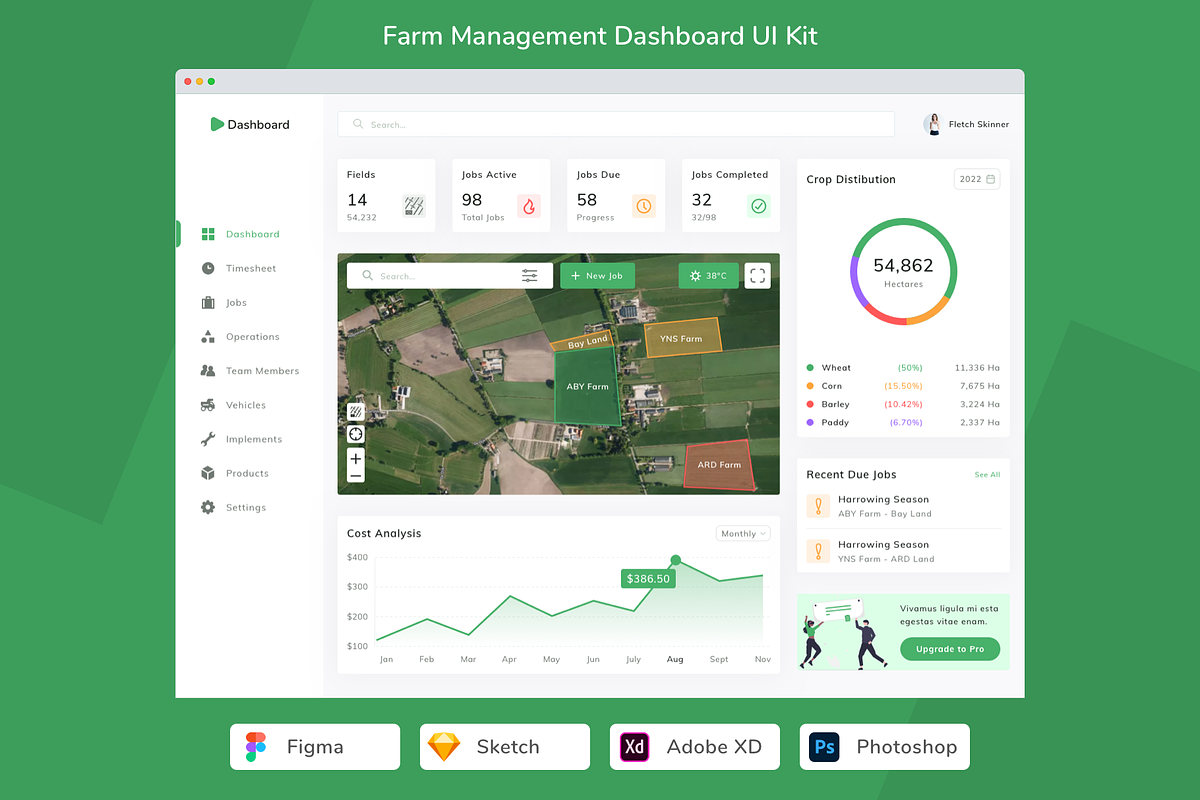Click the Figma logo icon

coord(256,747)
